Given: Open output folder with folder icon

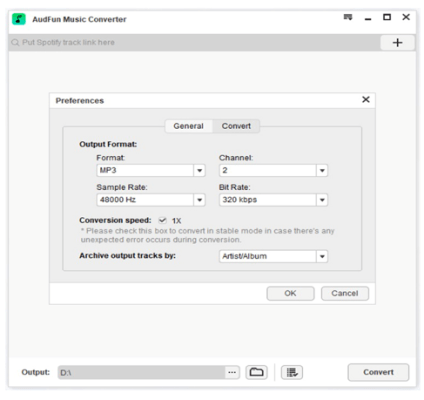Looking at the screenshot, I should [256, 372].
